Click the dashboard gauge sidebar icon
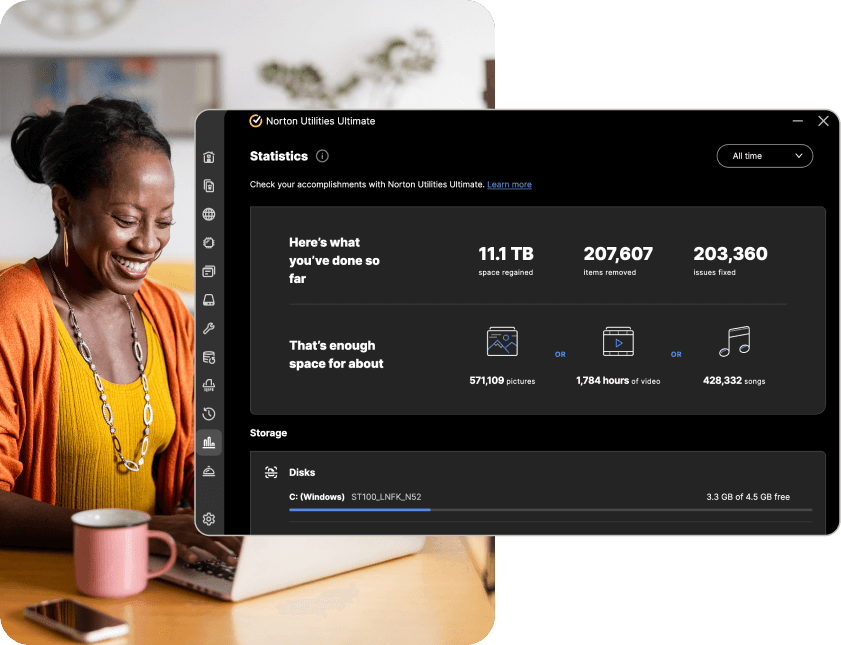 tap(208, 470)
